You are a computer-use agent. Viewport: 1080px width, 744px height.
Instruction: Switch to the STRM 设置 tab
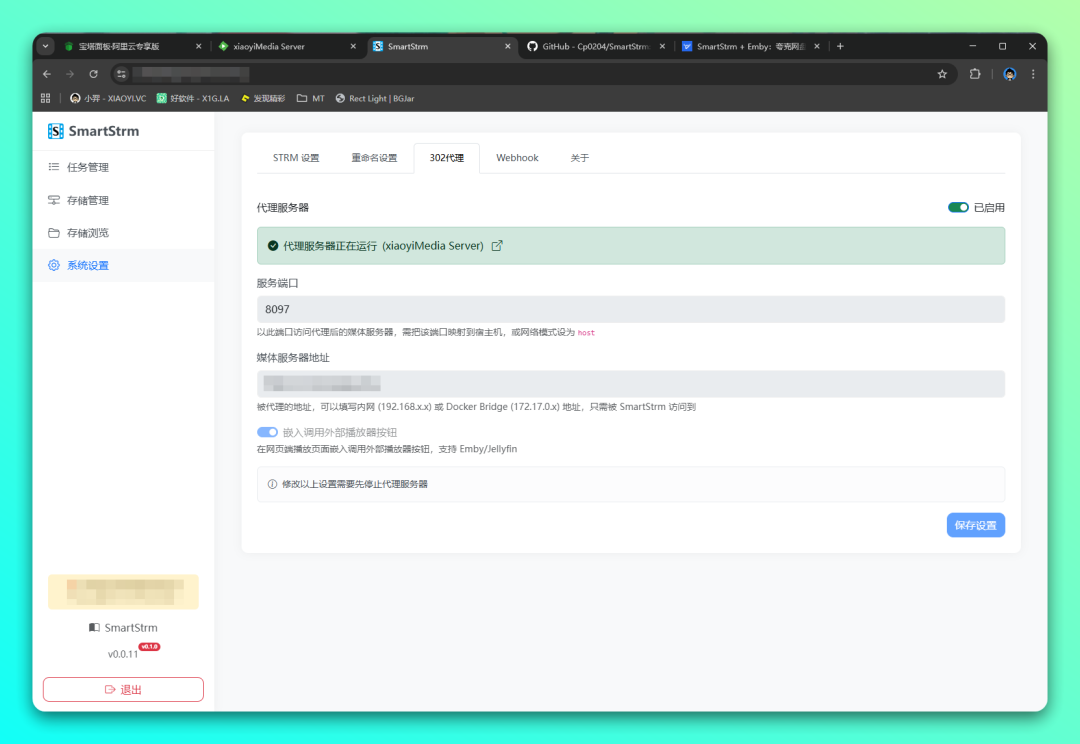(296, 158)
